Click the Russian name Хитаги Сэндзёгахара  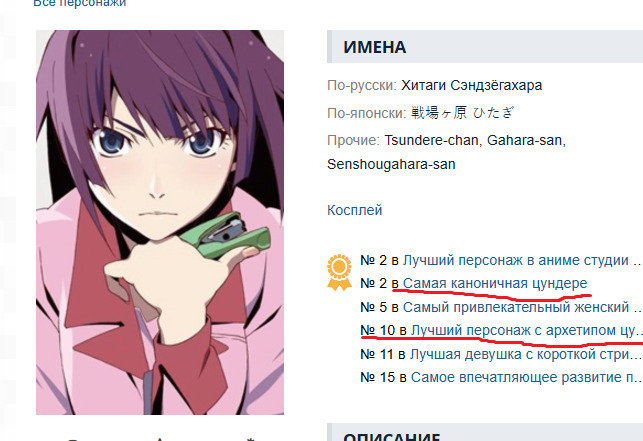[472, 85]
